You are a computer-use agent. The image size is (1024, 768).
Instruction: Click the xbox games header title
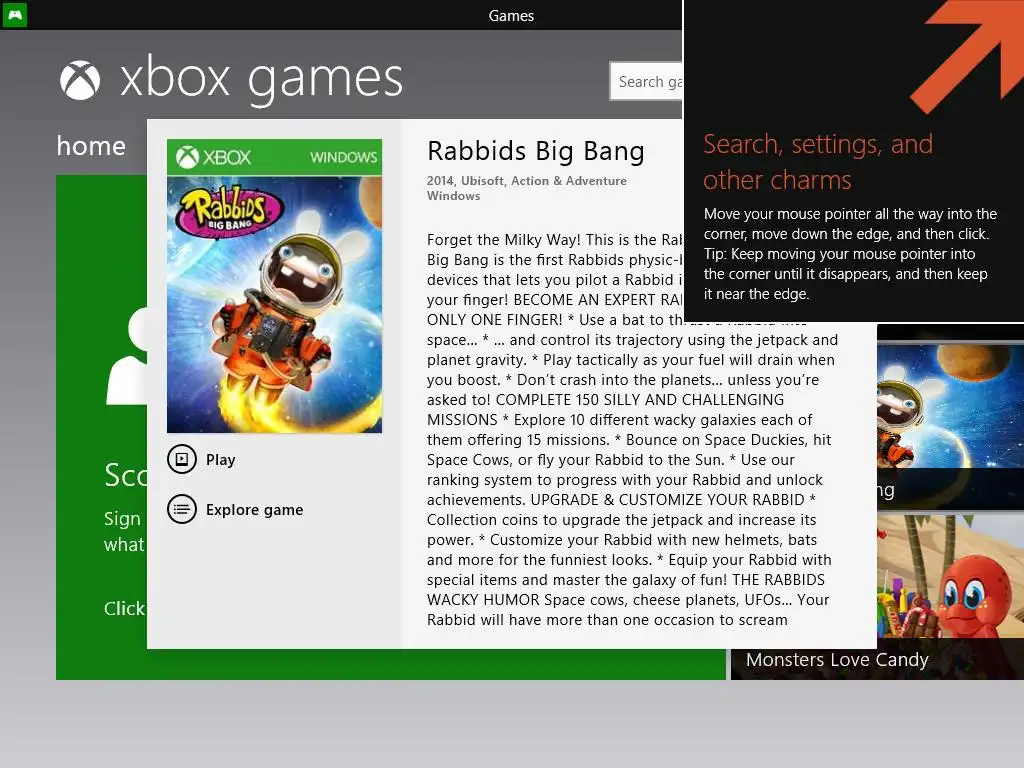tap(261, 79)
